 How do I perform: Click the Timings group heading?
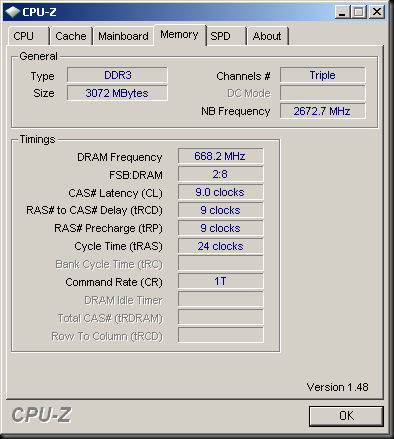click(x=37, y=139)
